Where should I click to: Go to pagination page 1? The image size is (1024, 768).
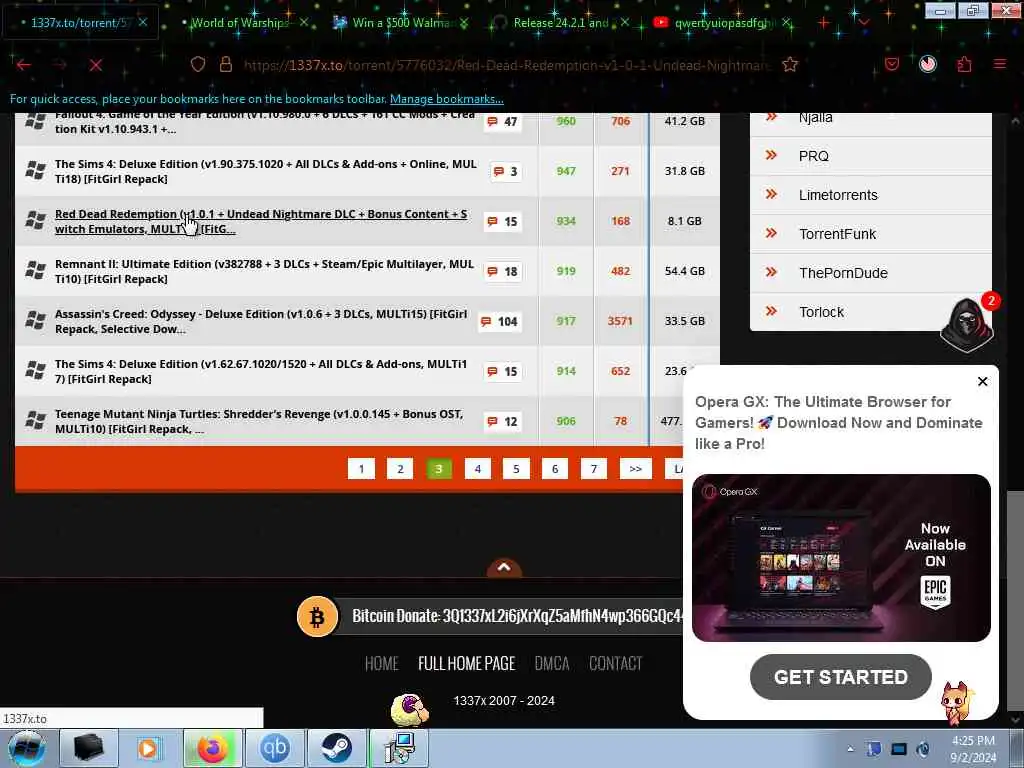[361, 468]
